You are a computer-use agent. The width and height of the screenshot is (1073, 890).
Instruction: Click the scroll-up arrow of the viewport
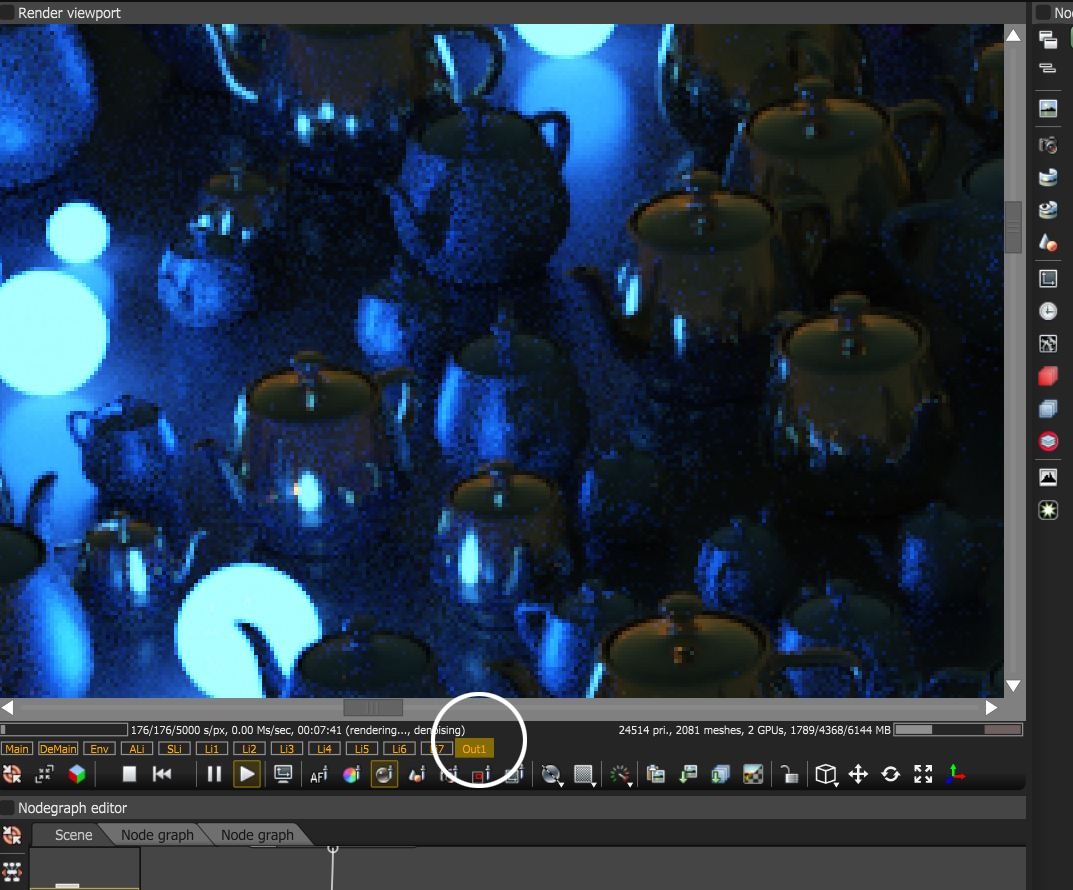pos(1013,35)
